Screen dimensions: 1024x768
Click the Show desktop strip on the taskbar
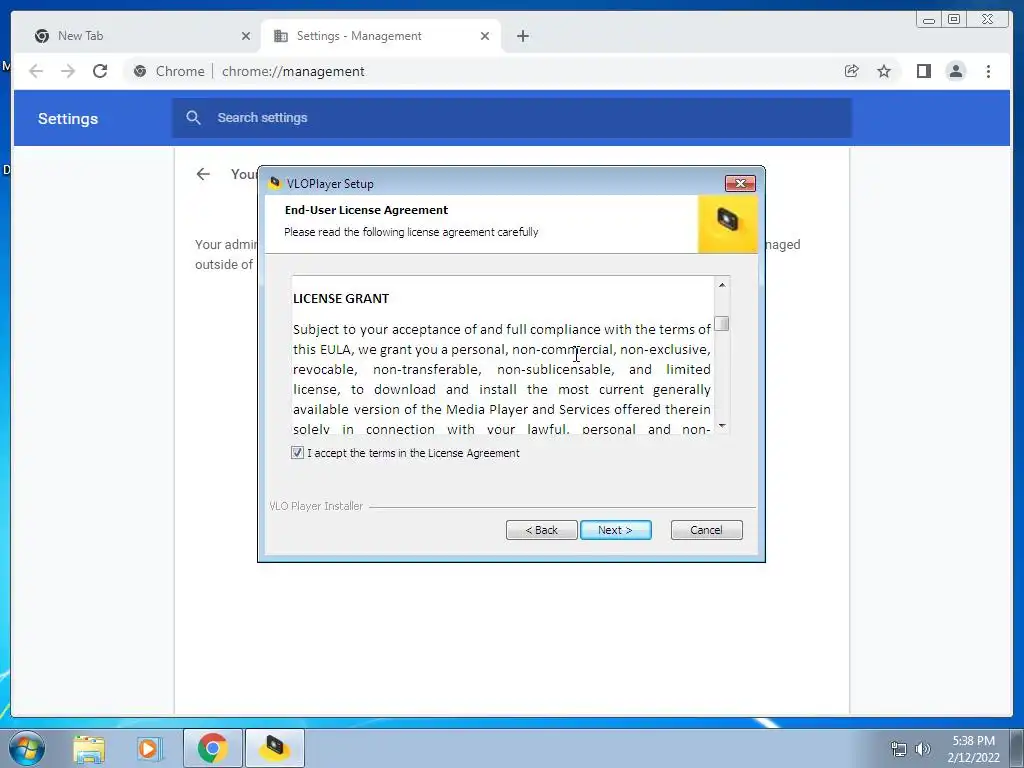(1019, 748)
